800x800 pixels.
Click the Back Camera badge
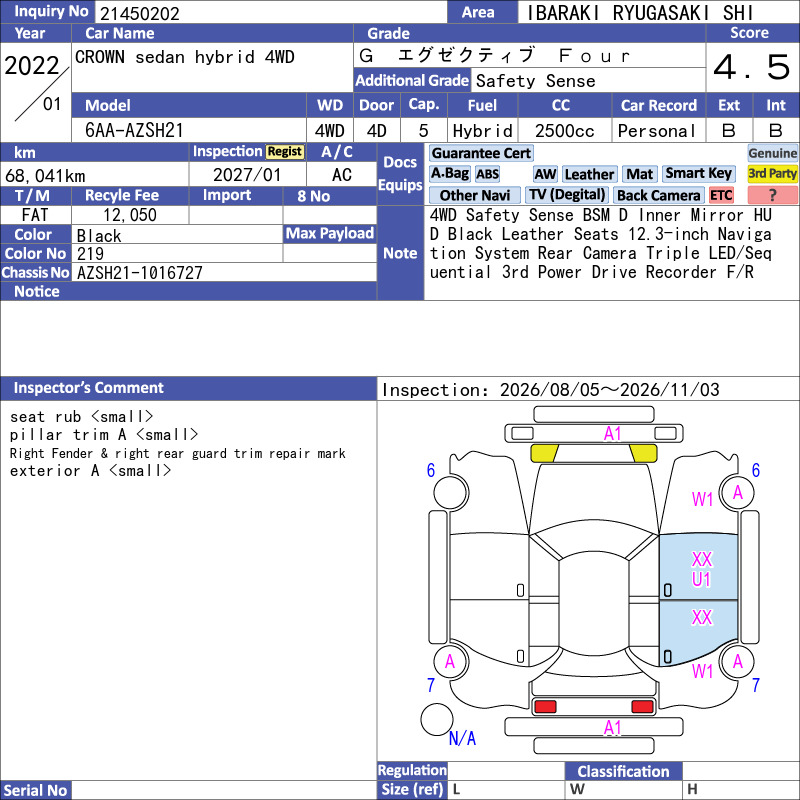click(659, 195)
